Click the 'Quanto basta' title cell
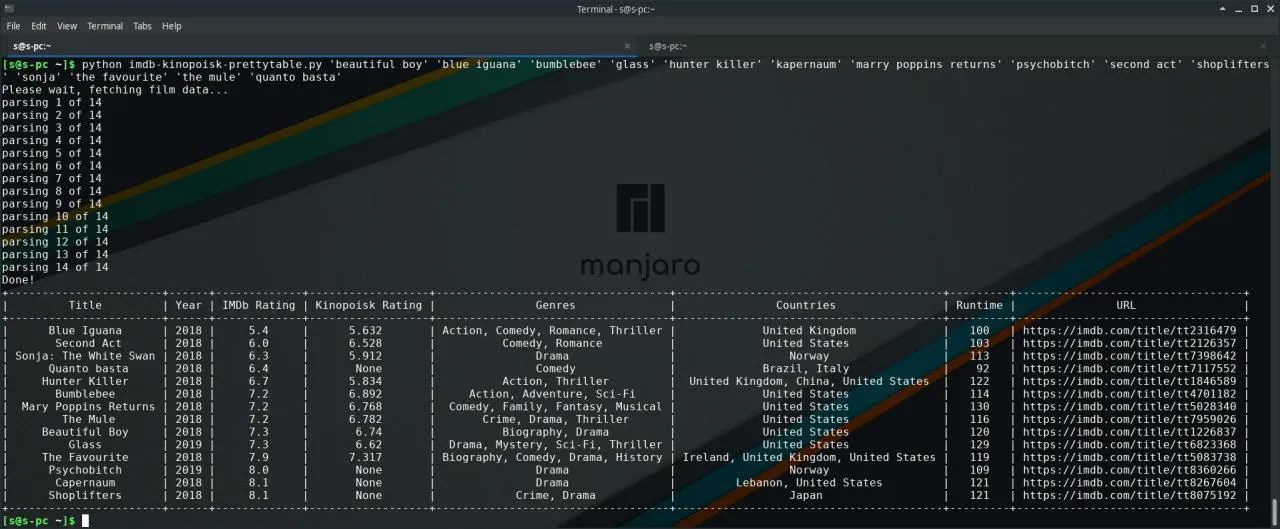This screenshot has width=1280, height=529. (88, 369)
